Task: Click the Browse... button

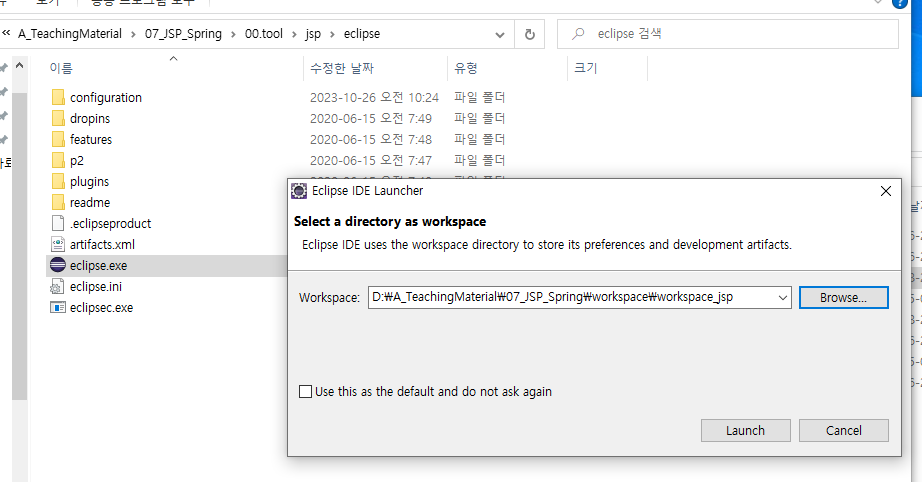Action: tap(844, 297)
